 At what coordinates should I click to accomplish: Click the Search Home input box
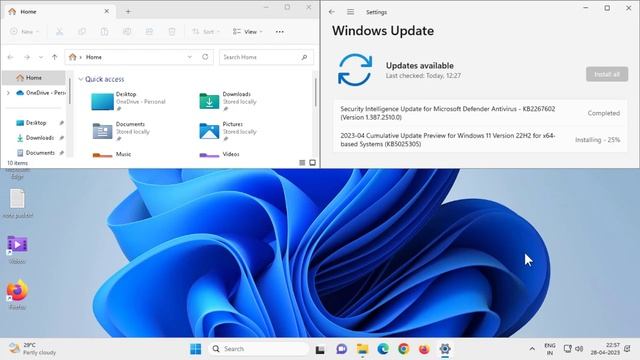point(267,57)
